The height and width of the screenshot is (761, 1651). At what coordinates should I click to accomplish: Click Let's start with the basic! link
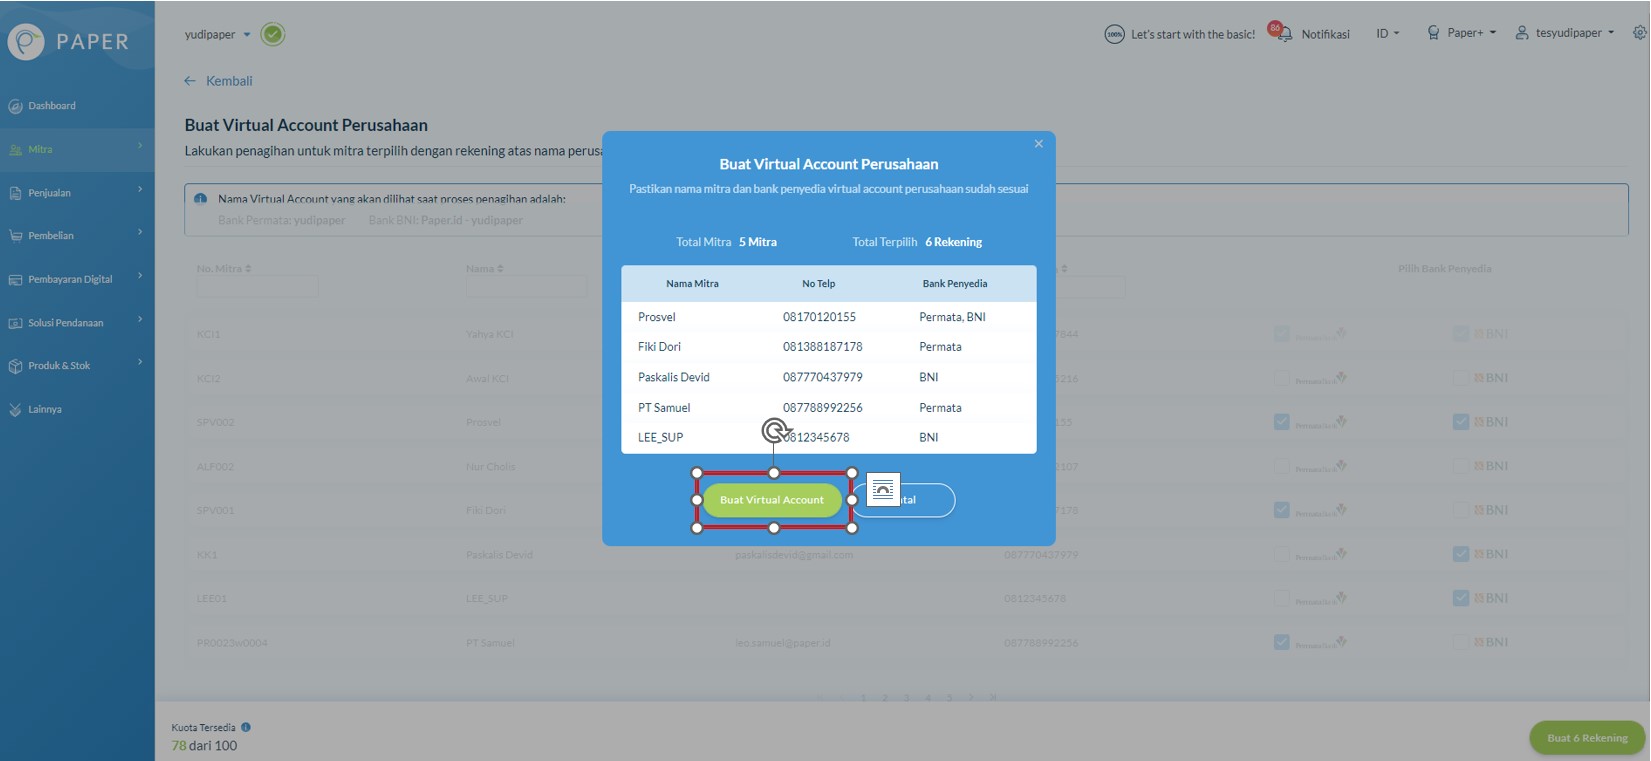[1193, 34]
